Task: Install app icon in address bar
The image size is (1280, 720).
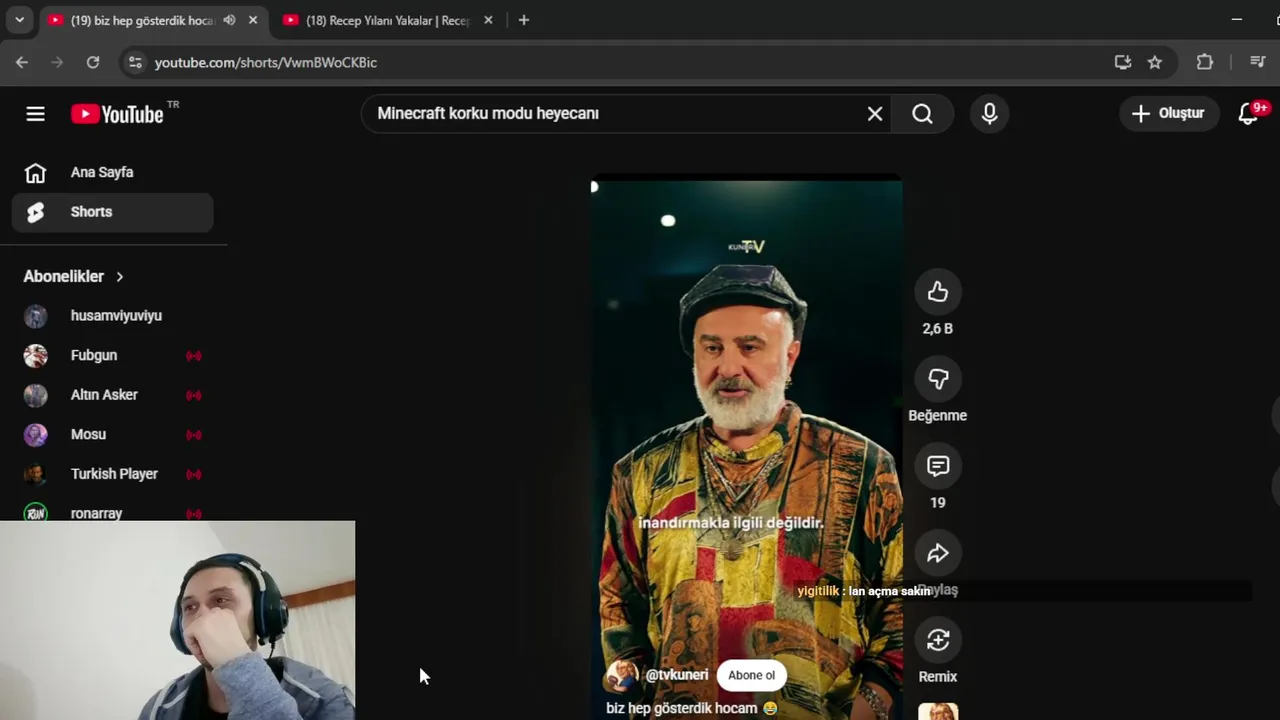Action: click(x=1123, y=62)
